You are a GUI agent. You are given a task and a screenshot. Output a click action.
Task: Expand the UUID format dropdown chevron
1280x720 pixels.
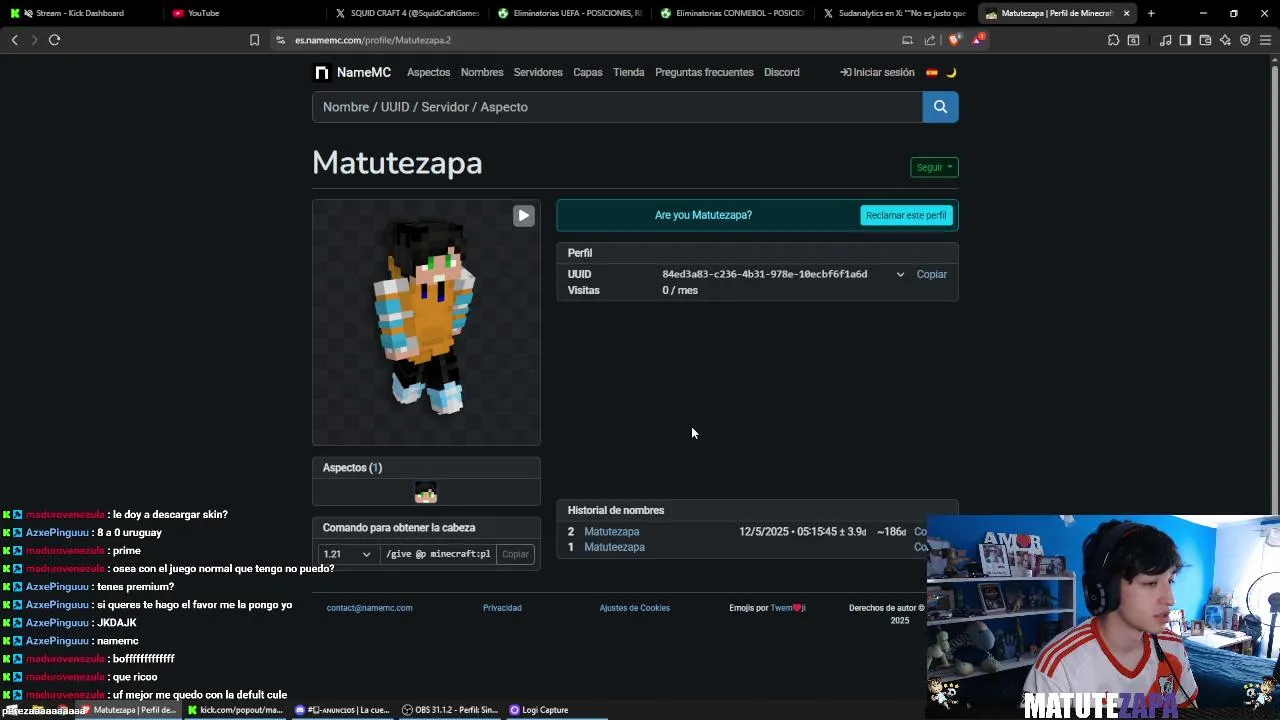coord(900,274)
